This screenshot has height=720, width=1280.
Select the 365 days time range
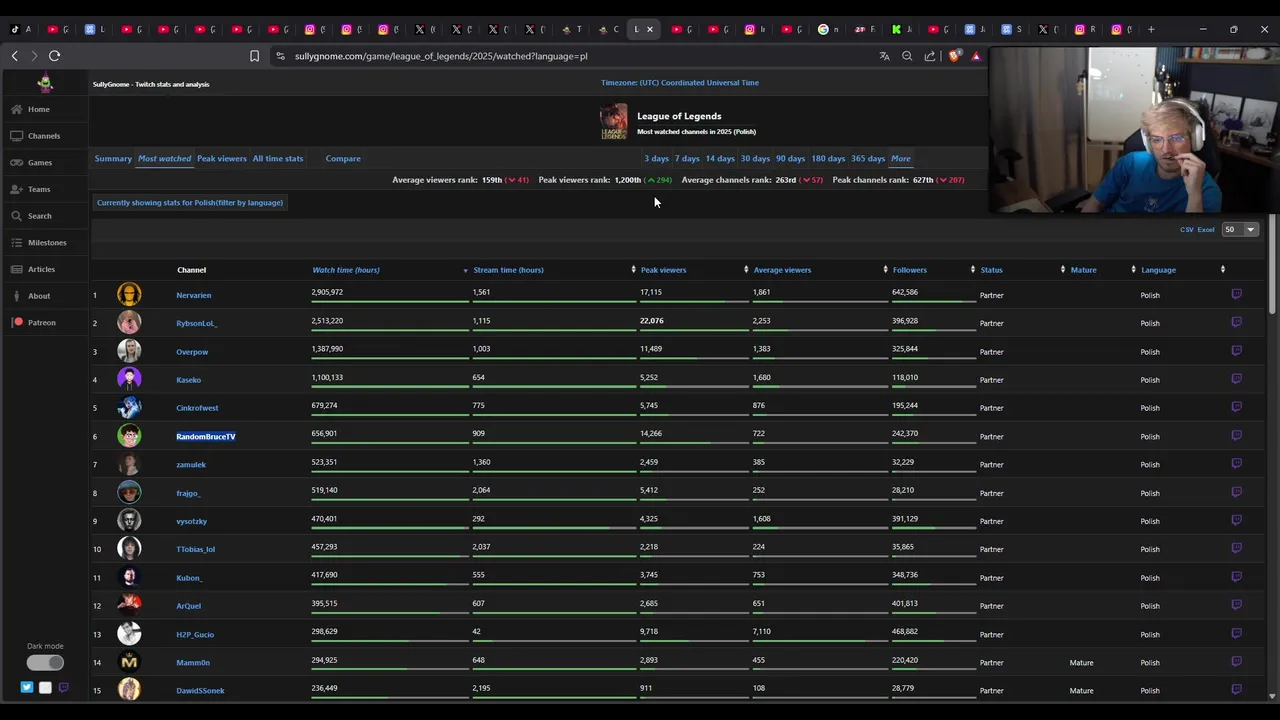tap(868, 158)
